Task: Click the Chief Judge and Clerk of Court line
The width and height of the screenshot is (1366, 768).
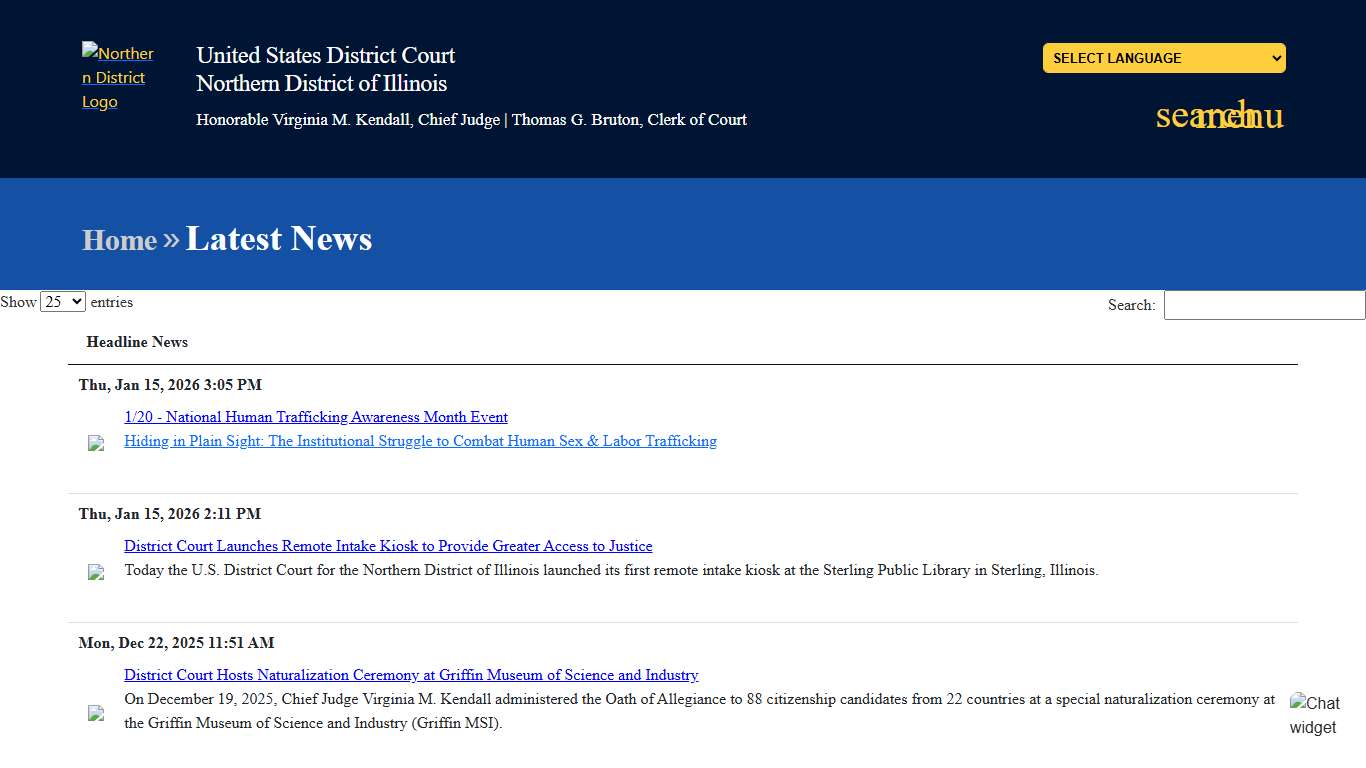Action: click(471, 120)
